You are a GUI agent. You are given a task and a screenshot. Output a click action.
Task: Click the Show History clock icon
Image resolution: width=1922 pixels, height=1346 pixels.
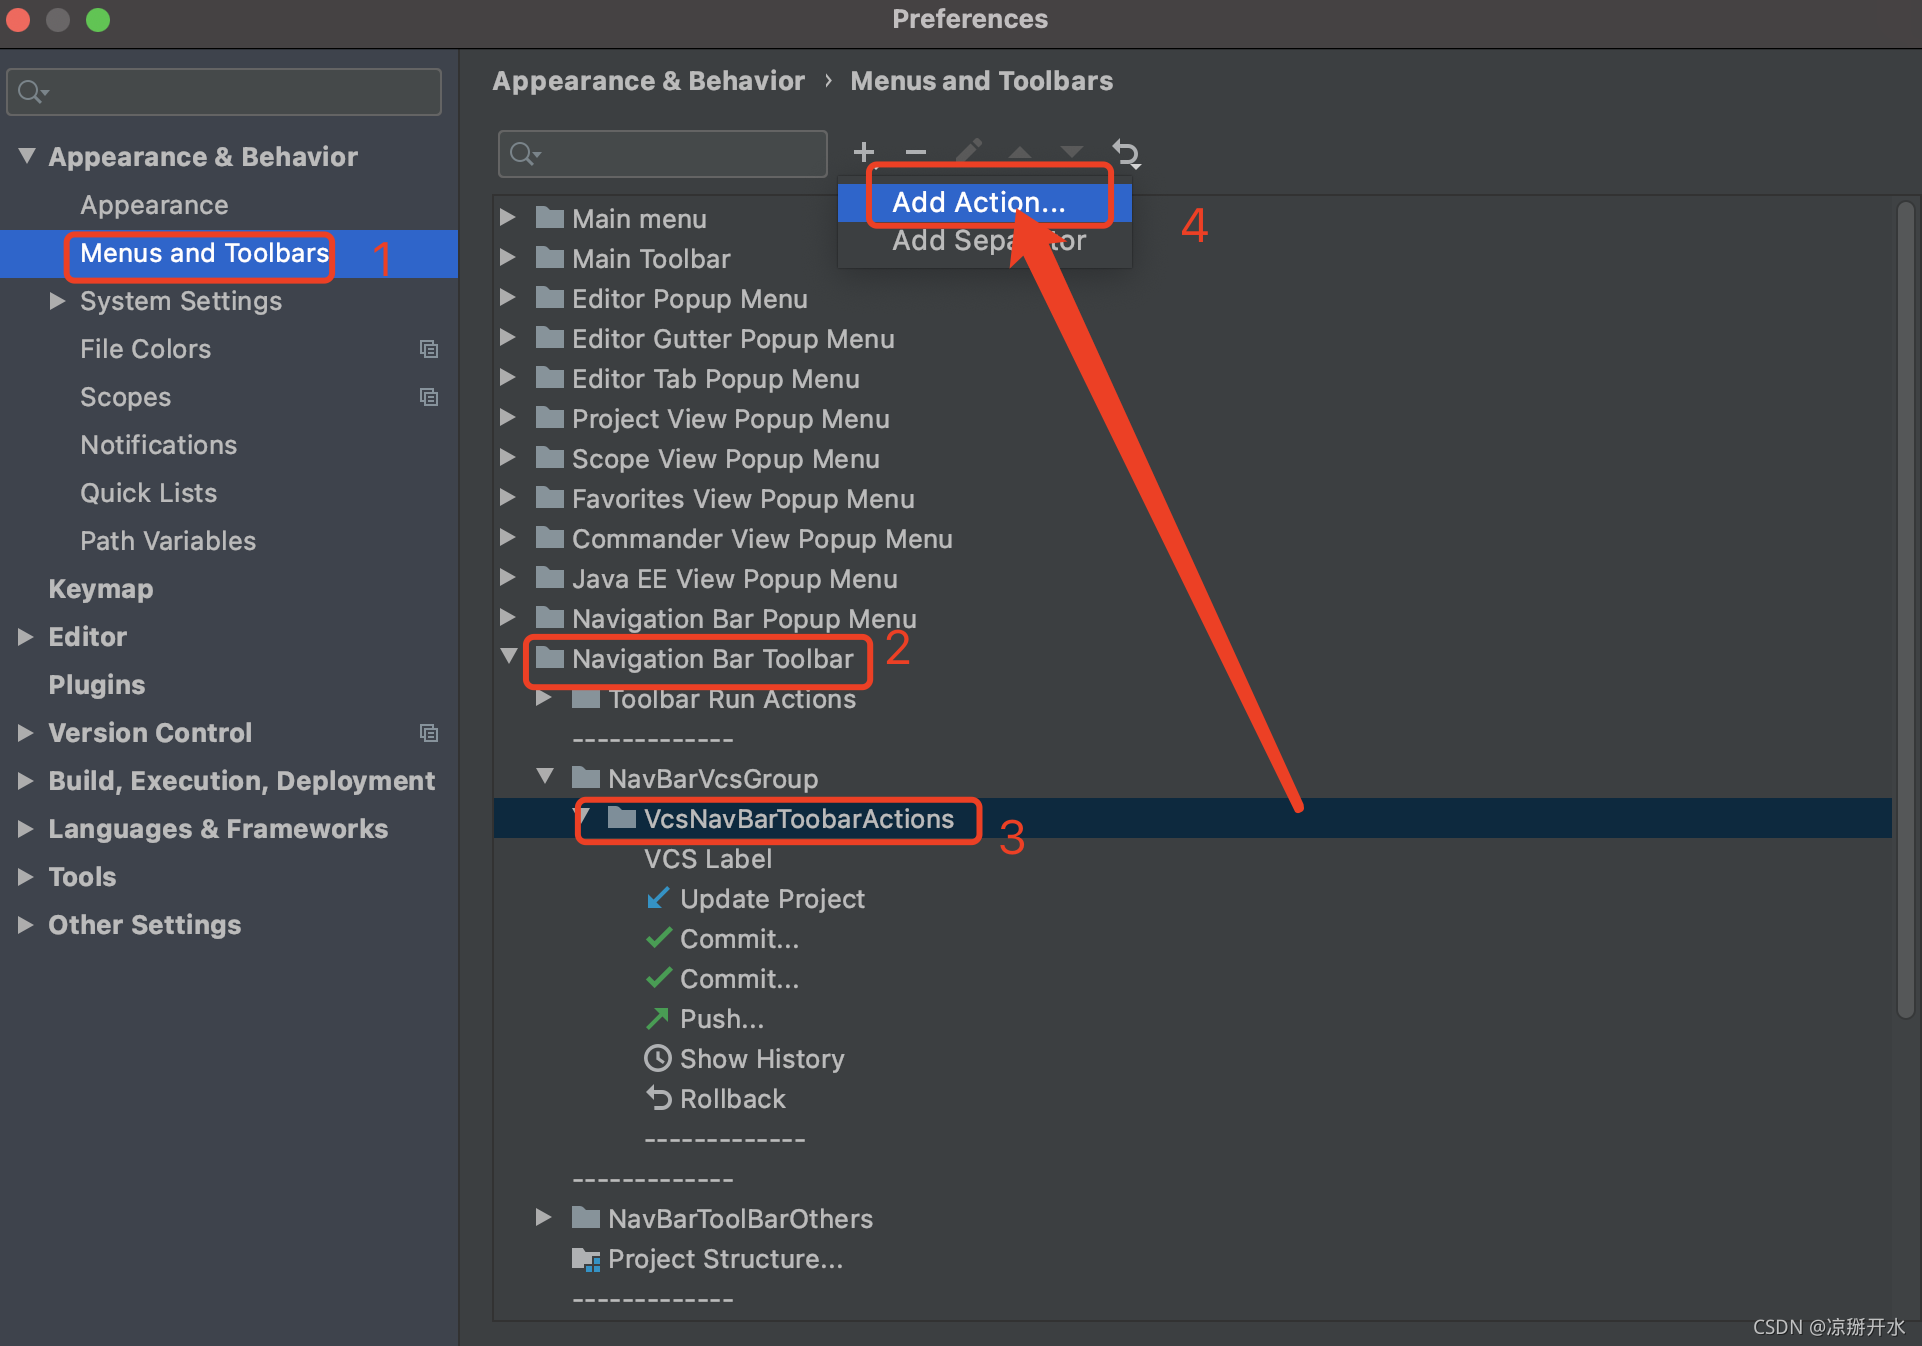pos(657,1058)
